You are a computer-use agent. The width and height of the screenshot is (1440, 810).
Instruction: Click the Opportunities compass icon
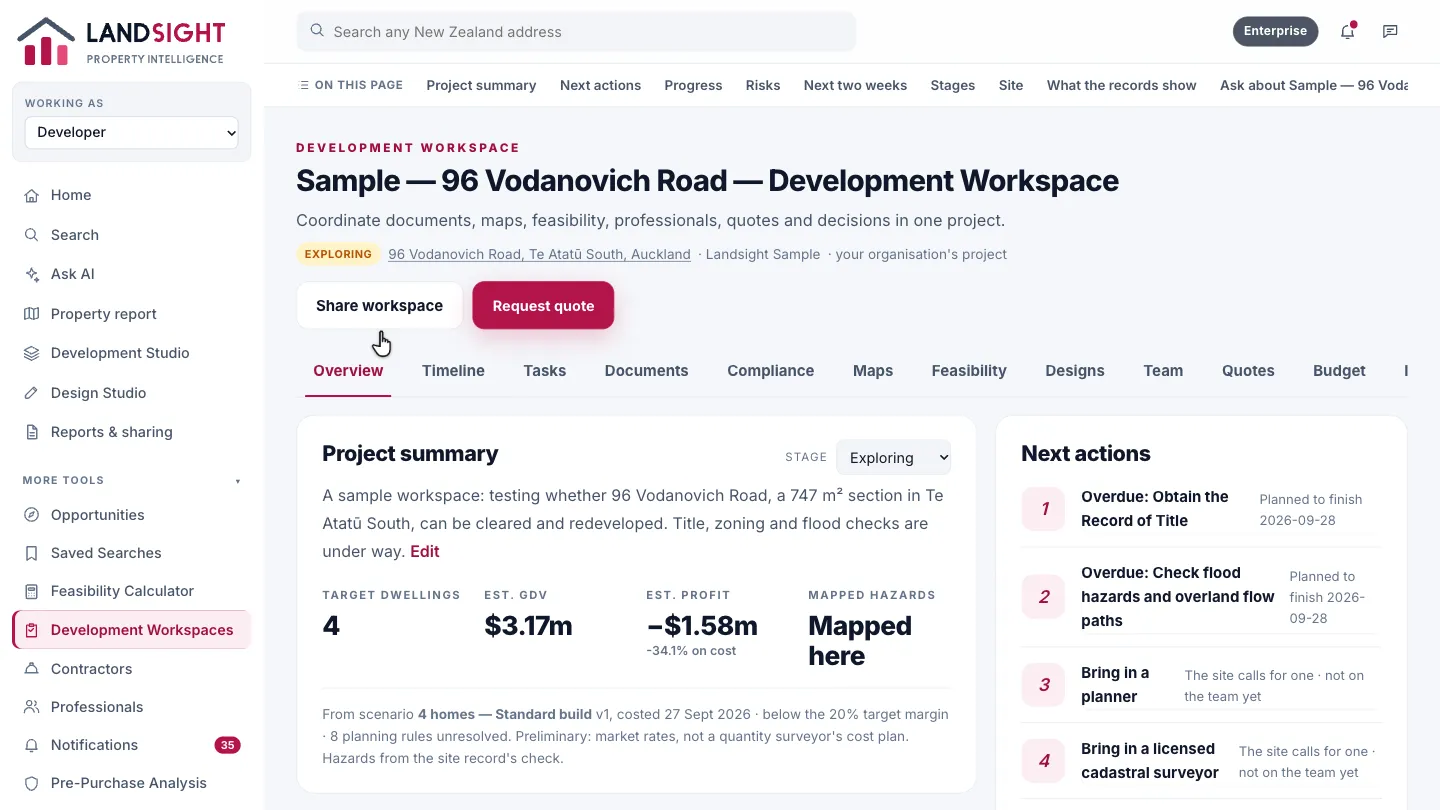(x=32, y=515)
